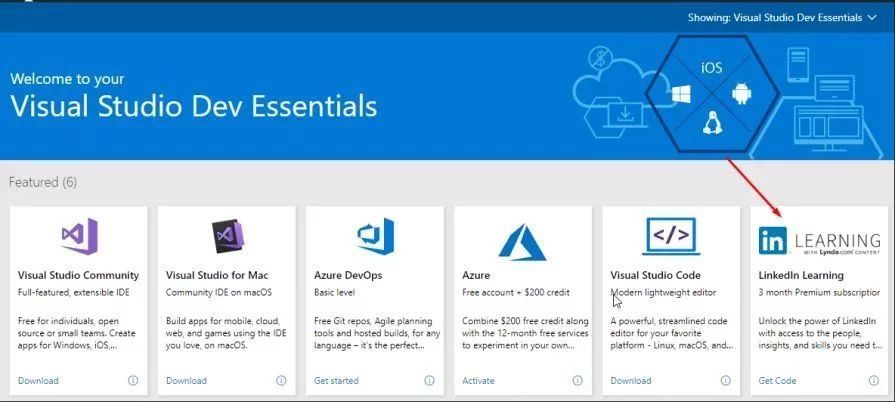Activate the Azure free account
This screenshot has height=402, width=895.
coord(478,381)
